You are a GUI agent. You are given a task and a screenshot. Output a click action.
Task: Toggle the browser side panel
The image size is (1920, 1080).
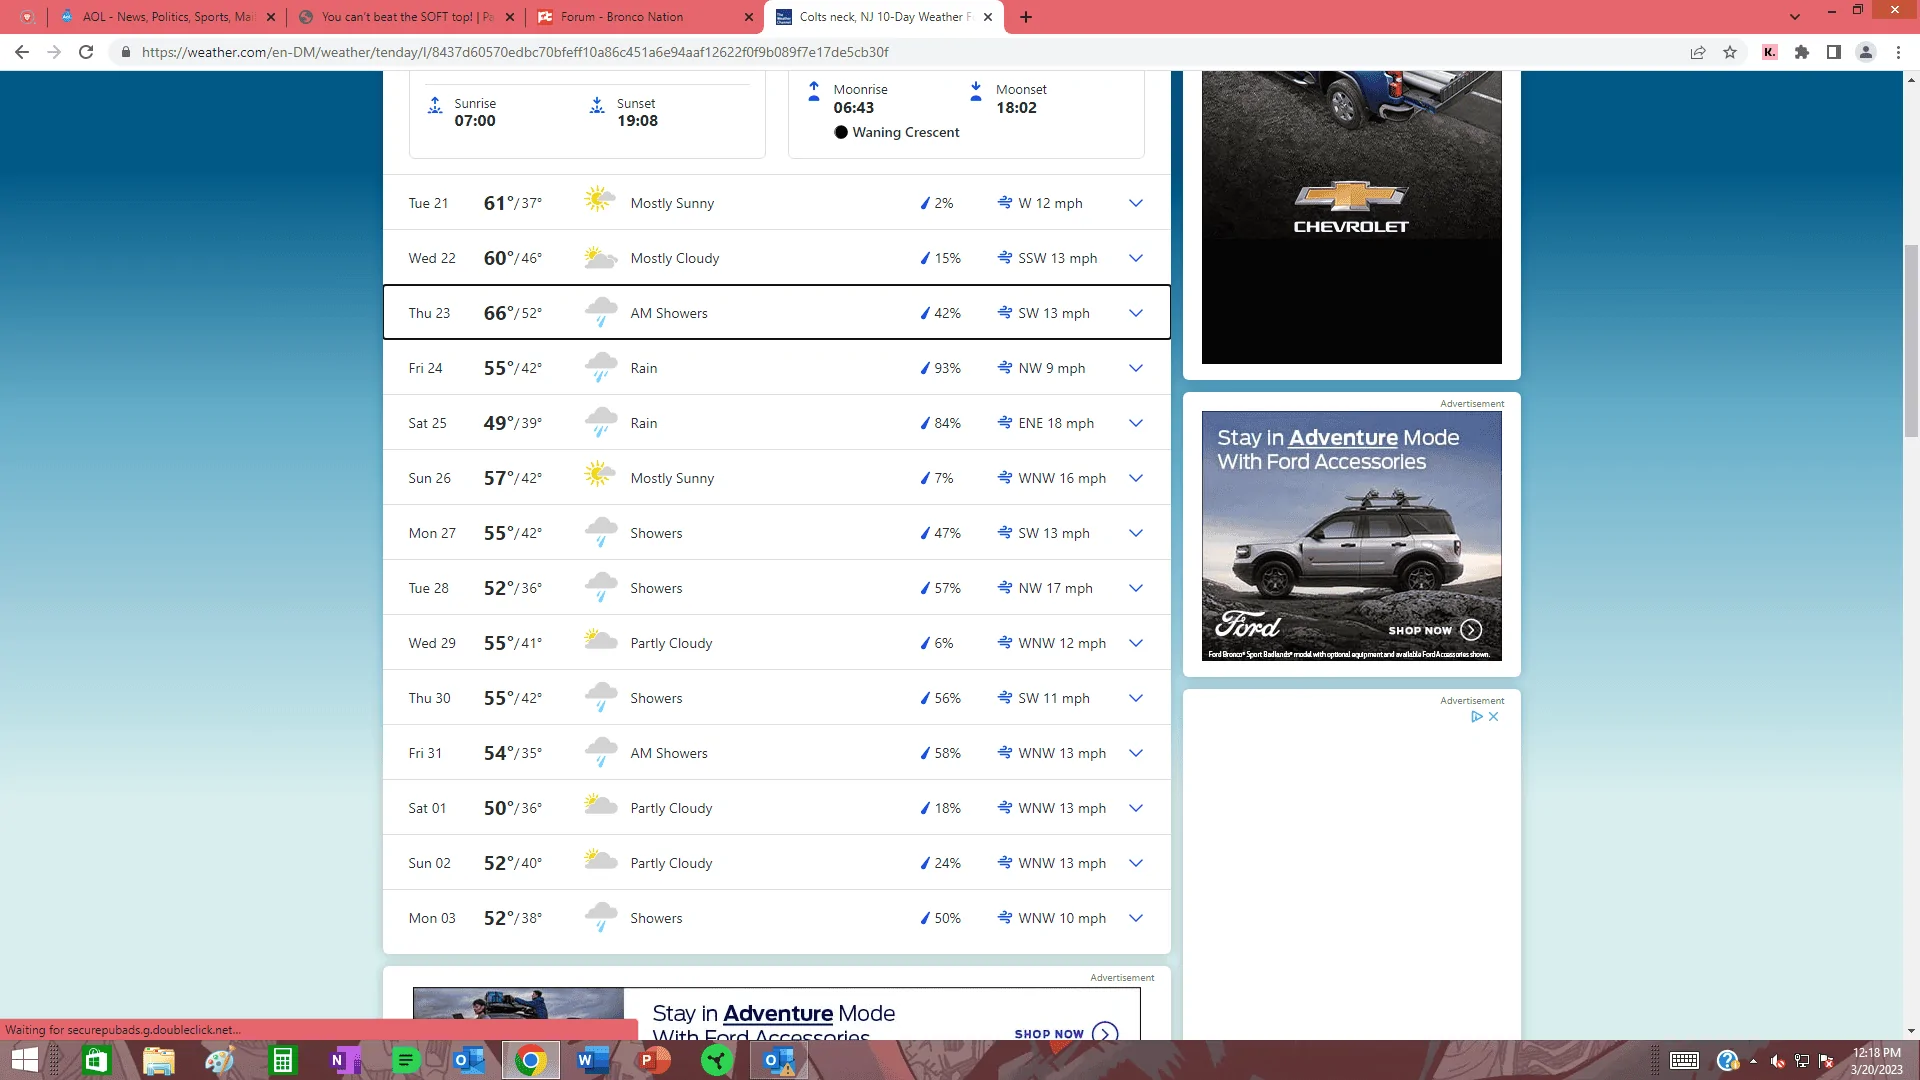[x=1834, y=52]
